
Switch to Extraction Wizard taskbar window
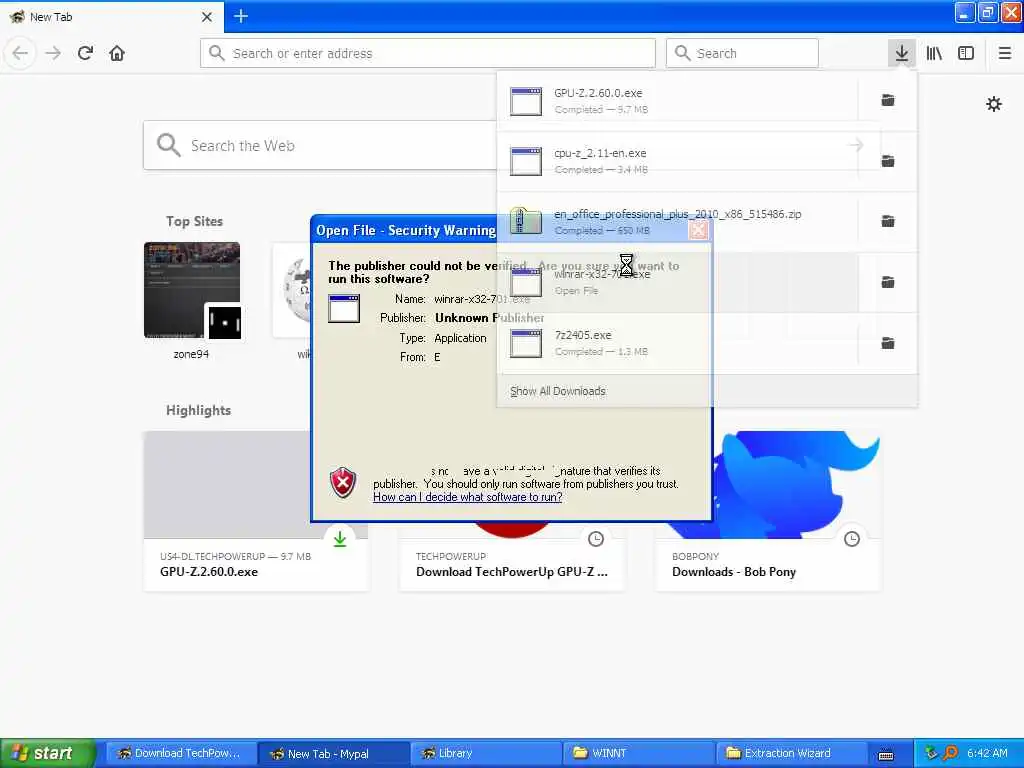pyautogui.click(x=792, y=753)
